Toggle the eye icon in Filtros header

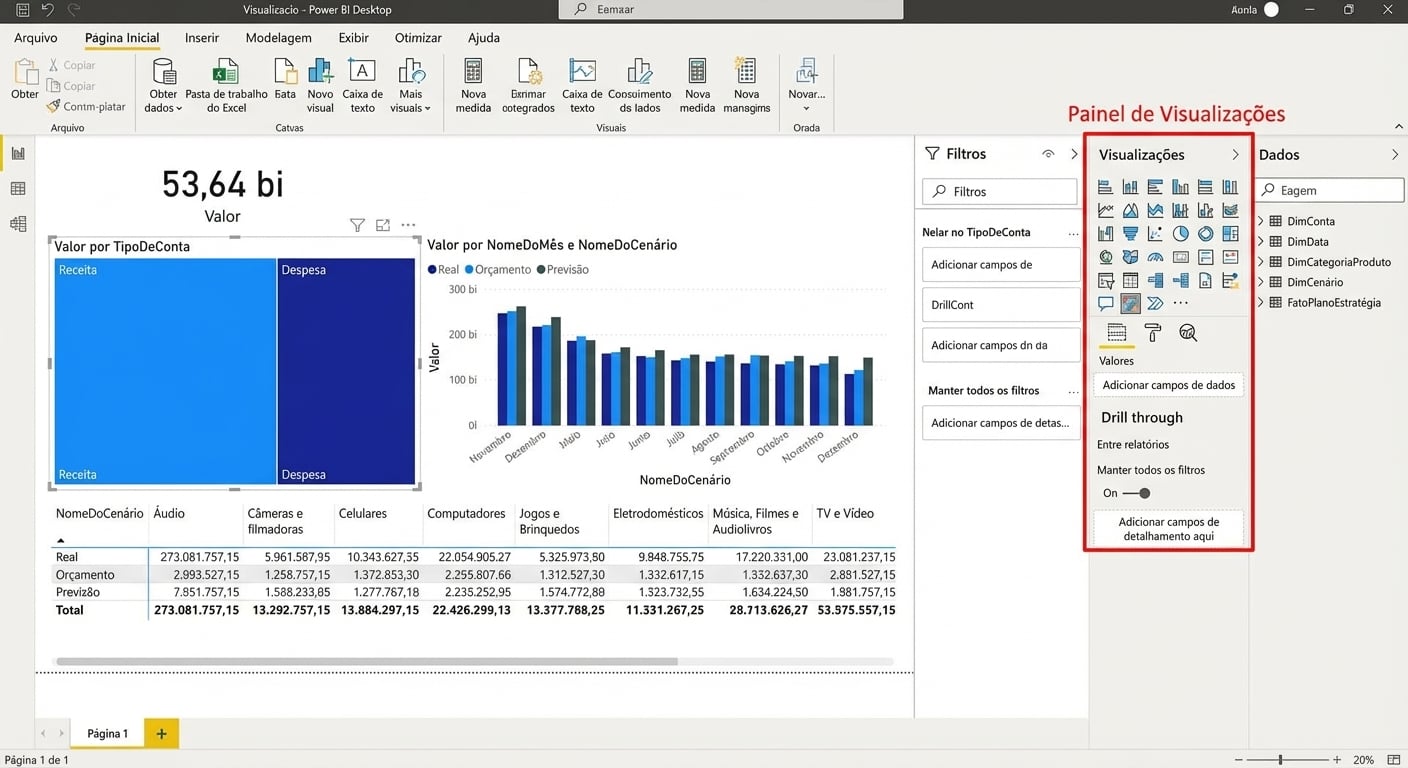[x=1048, y=154]
